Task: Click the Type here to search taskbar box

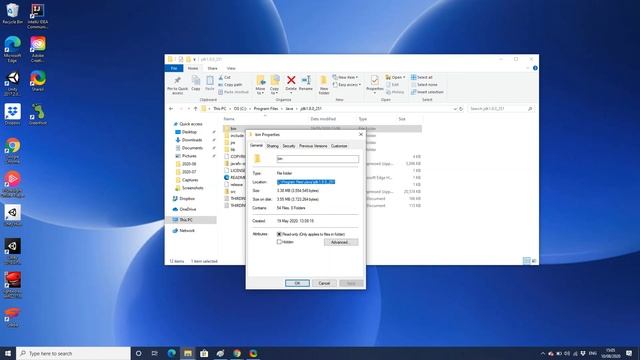Action: coord(73,353)
